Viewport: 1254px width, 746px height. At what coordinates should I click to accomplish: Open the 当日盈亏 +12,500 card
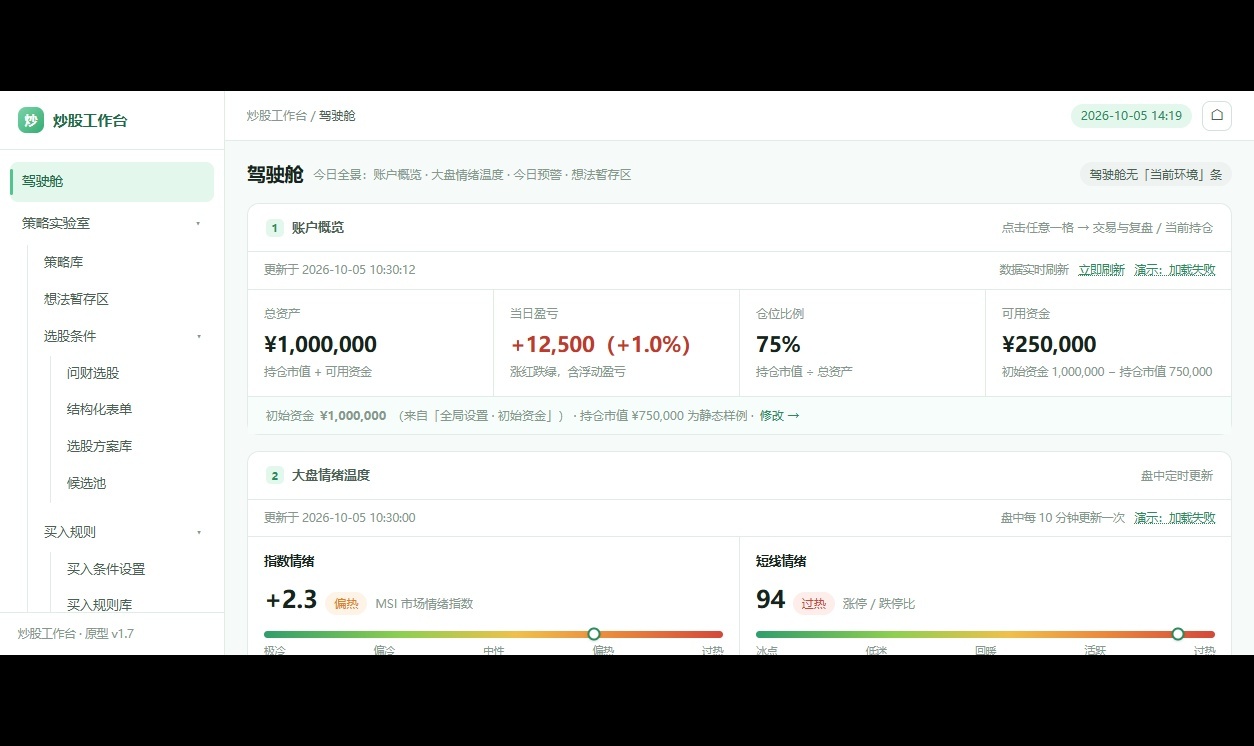(617, 343)
